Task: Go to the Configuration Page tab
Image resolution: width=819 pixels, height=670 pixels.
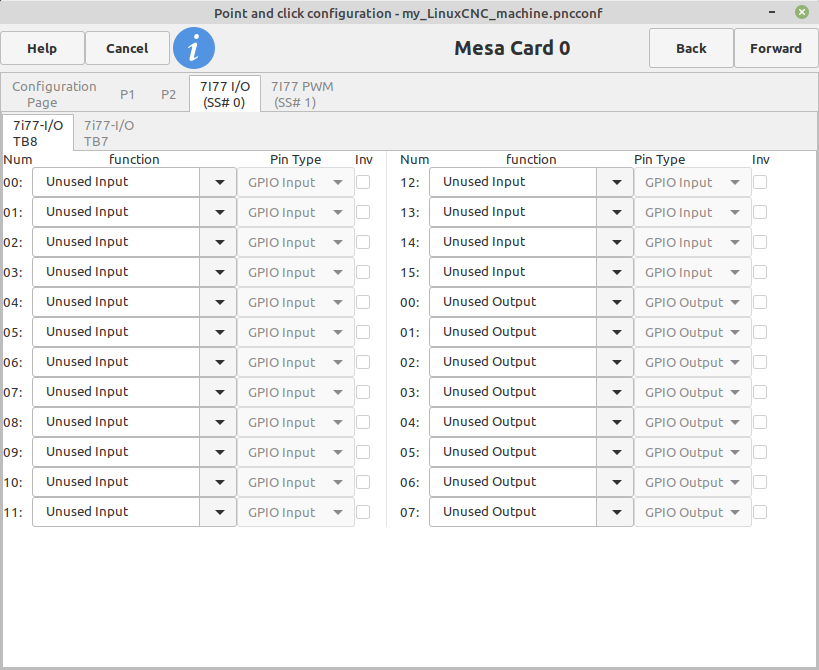Action: tap(54, 94)
